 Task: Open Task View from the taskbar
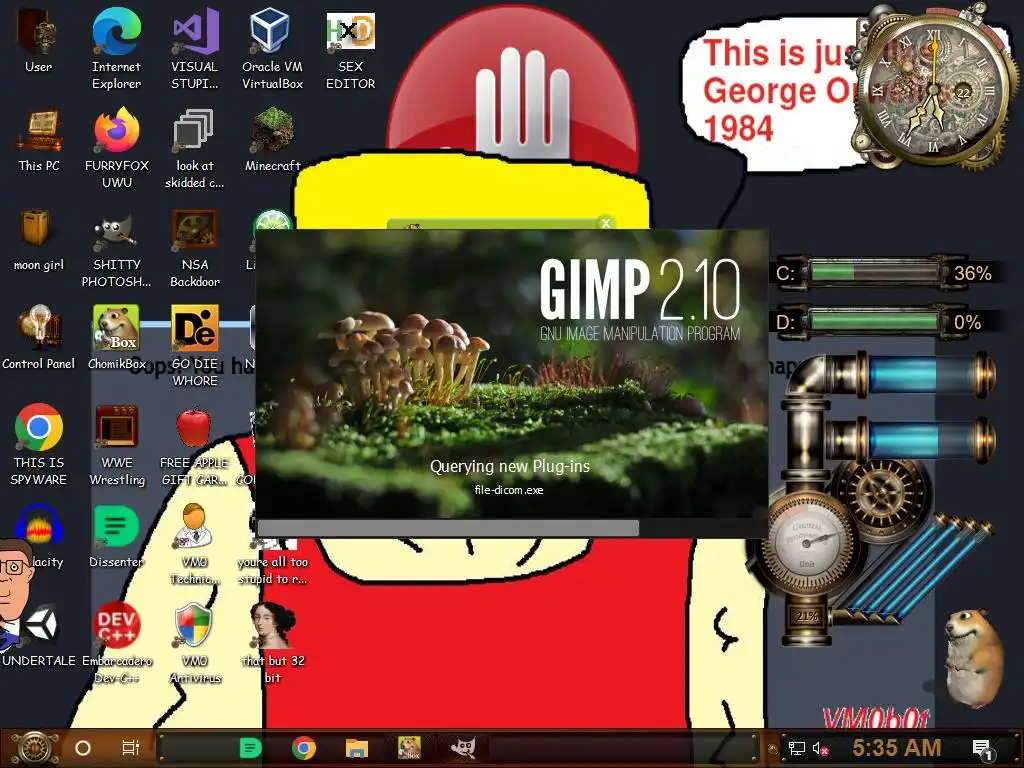click(x=131, y=748)
